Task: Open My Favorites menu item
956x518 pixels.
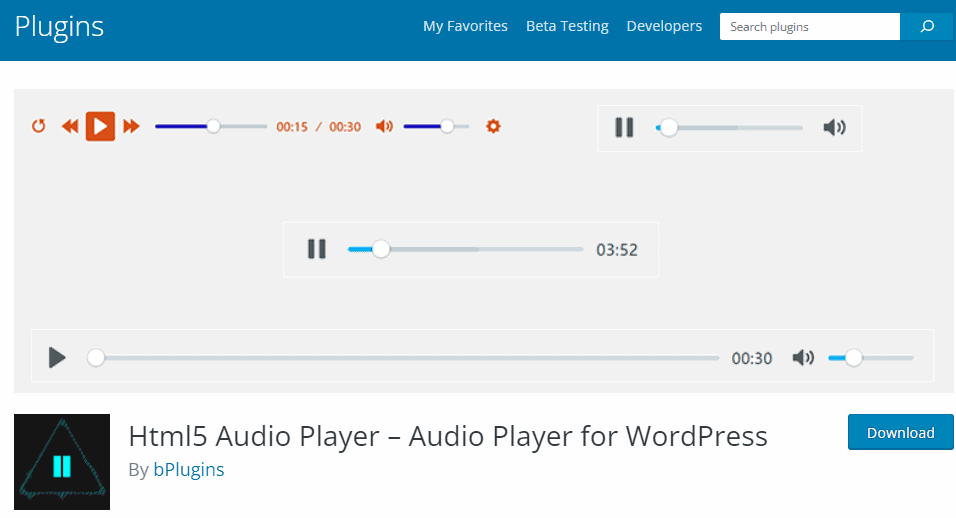Action: click(x=465, y=26)
